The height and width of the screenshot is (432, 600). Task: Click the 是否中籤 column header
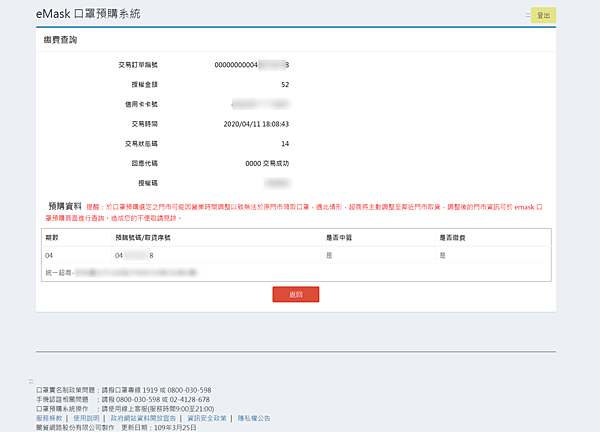click(339, 238)
